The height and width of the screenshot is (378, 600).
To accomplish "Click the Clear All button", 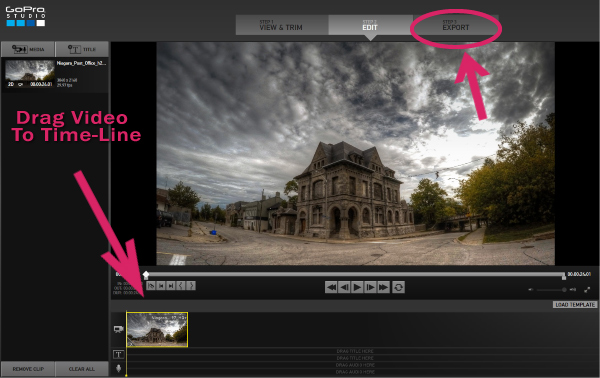I will tap(82, 369).
